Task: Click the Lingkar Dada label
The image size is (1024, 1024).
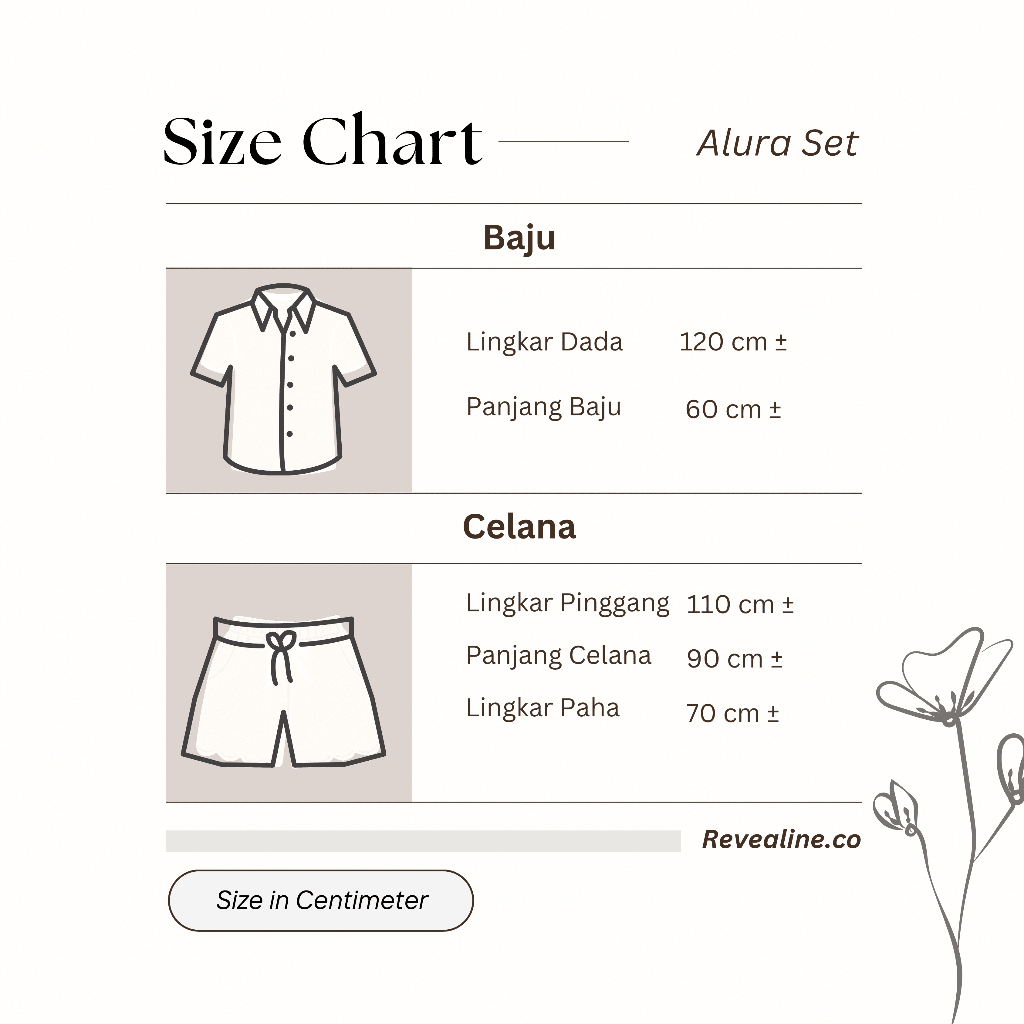Action: [x=544, y=342]
